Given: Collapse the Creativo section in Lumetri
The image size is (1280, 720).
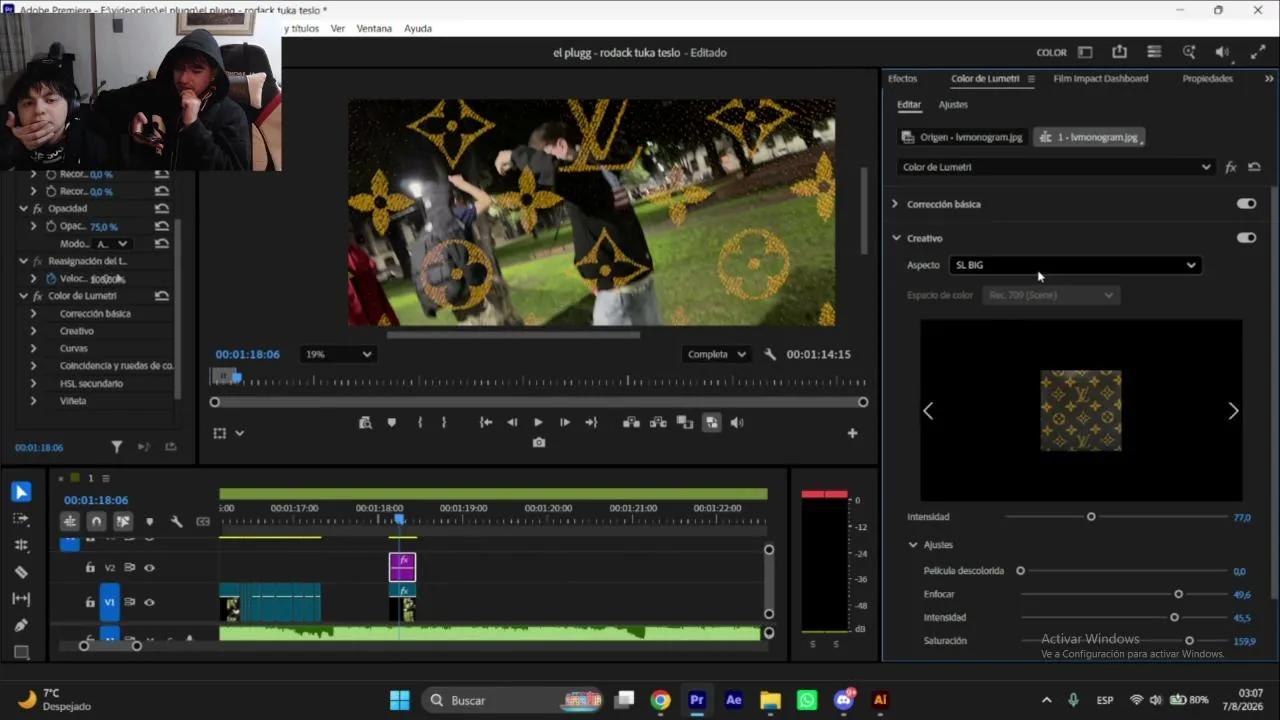Looking at the screenshot, I should click(896, 238).
